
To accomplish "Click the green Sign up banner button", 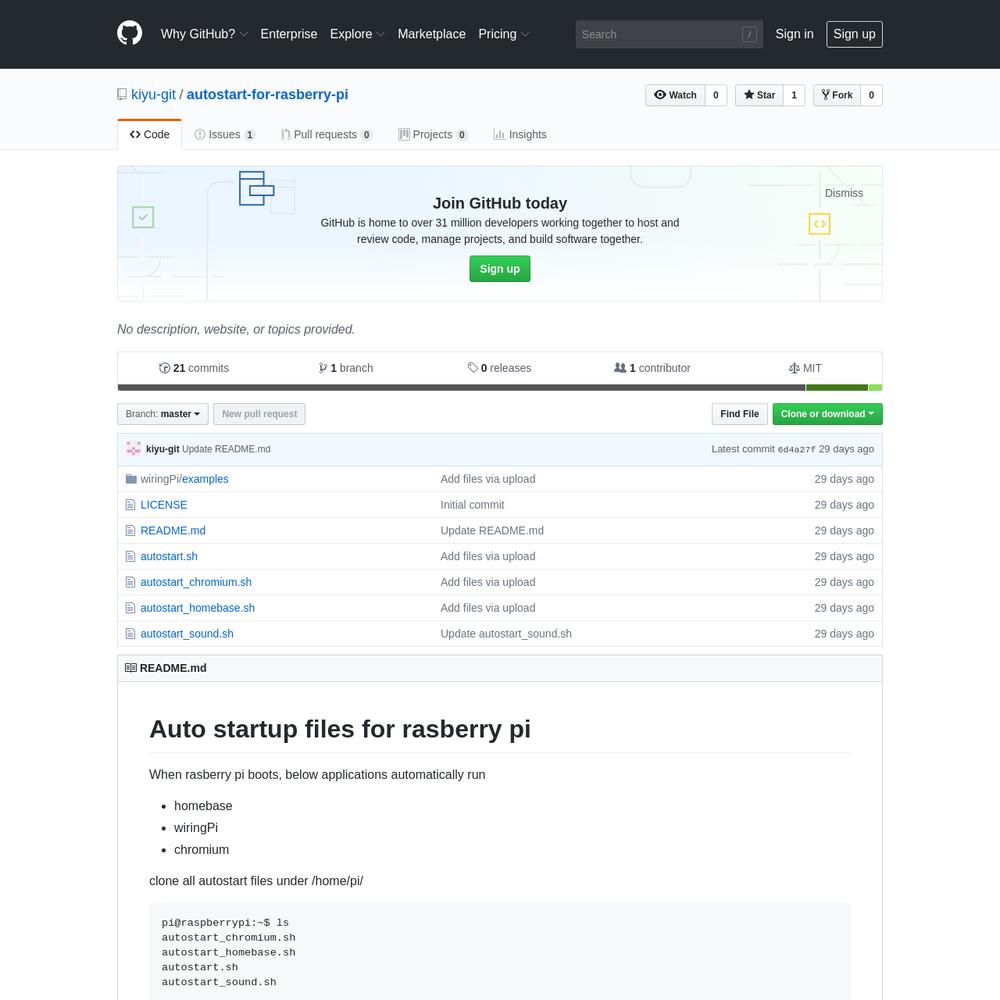I will click(499, 269).
